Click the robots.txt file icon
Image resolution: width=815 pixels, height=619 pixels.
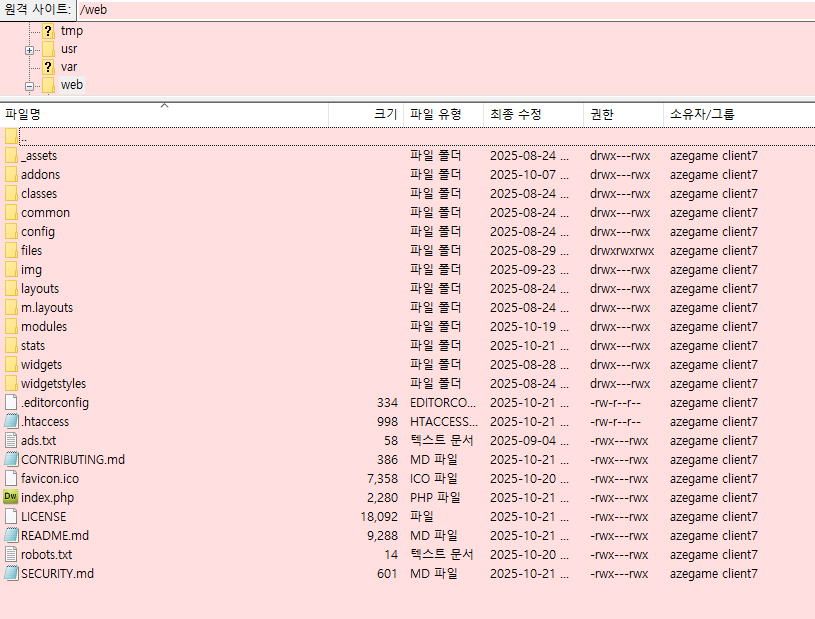tap(11, 554)
